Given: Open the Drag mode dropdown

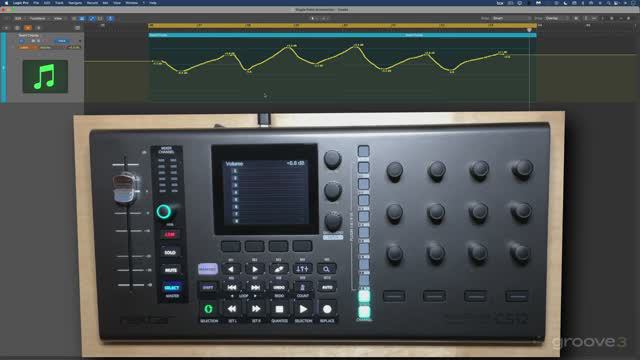Looking at the screenshot, I should pos(557,18).
